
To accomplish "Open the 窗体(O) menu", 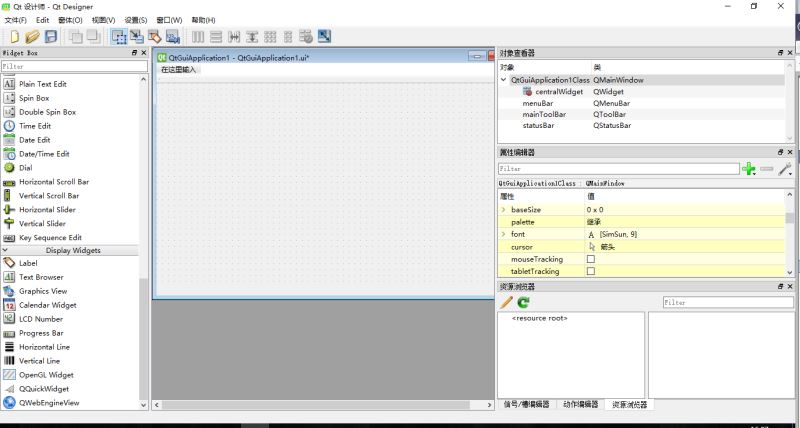I will click(x=70, y=20).
